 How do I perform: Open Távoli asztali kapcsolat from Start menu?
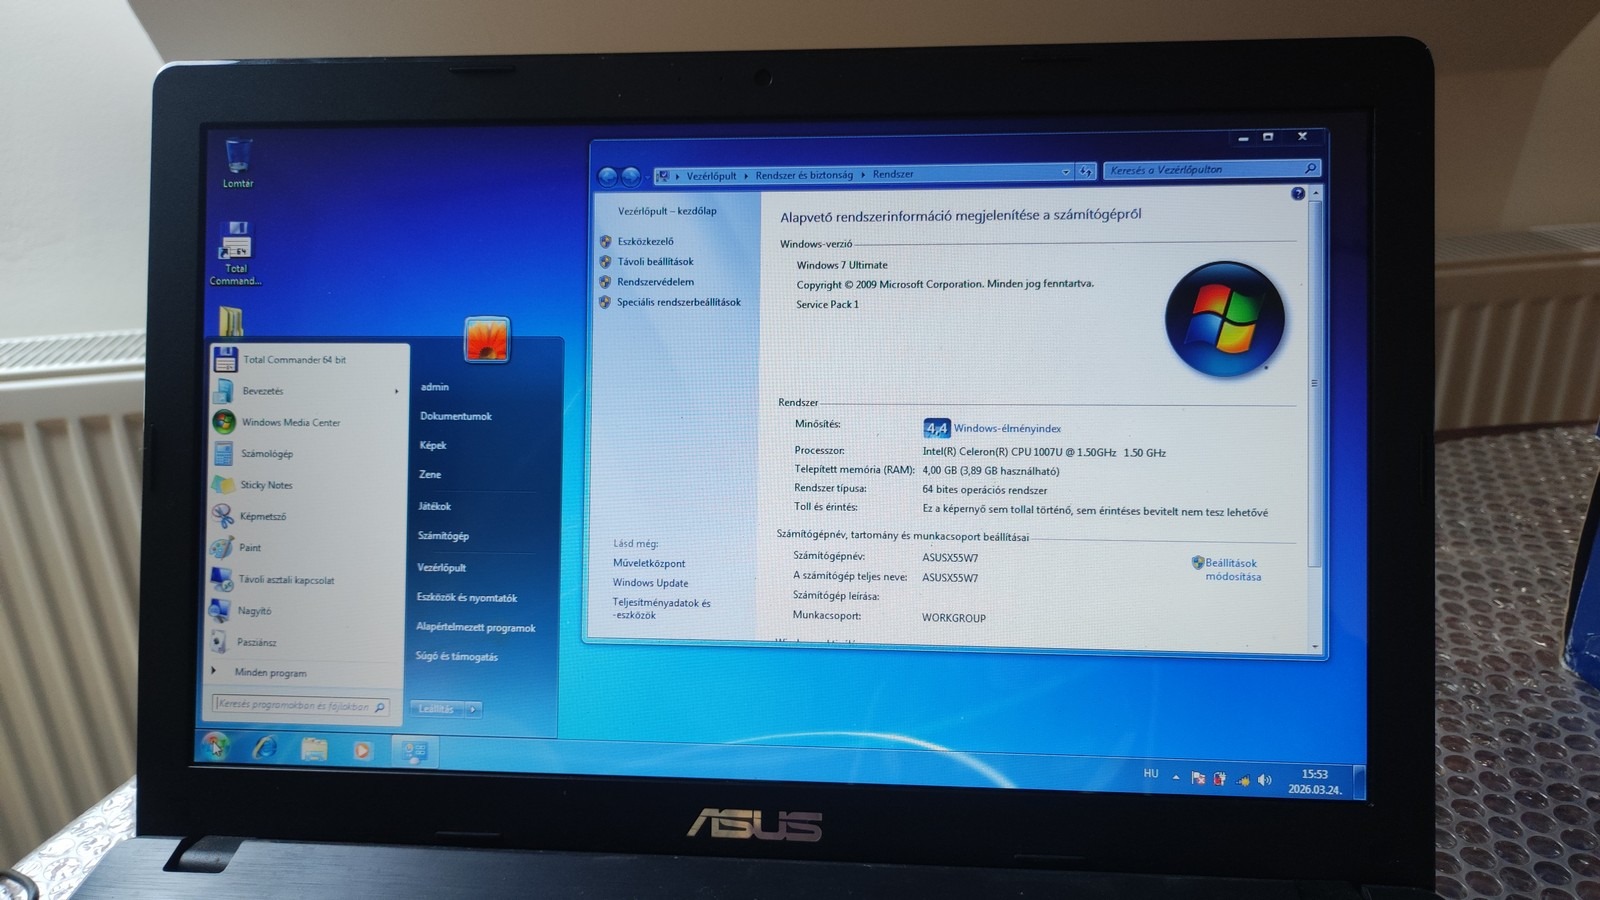[305, 579]
